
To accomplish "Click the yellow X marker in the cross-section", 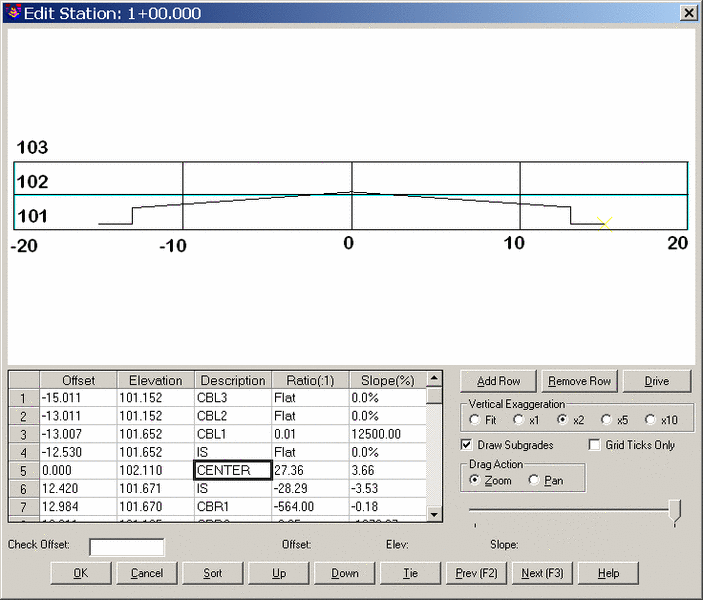I will [604, 224].
